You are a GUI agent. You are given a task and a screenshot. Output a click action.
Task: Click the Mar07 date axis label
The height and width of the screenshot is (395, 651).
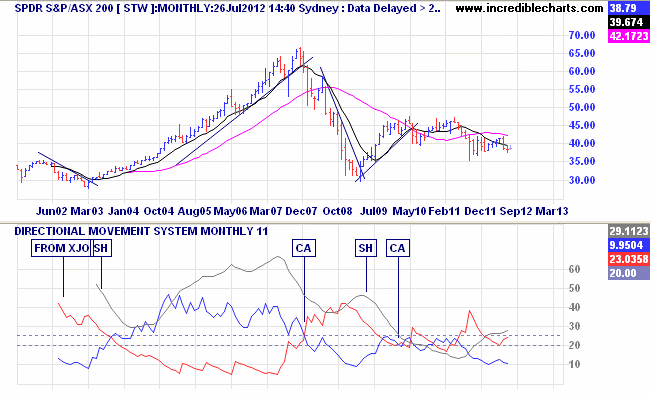coord(266,211)
